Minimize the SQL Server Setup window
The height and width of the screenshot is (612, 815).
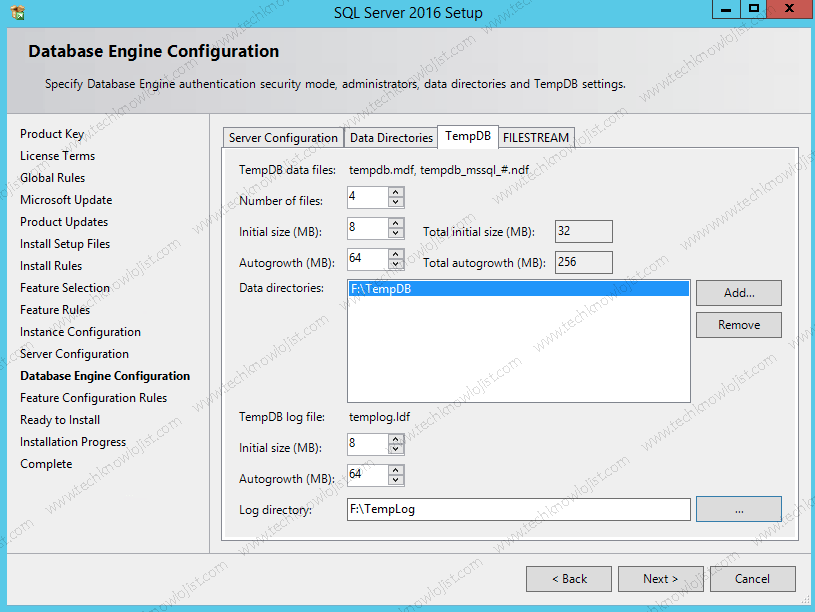click(x=726, y=9)
